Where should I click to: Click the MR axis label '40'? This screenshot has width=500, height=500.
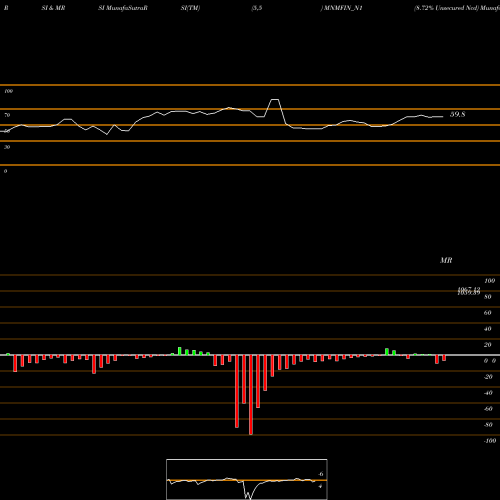488,329
